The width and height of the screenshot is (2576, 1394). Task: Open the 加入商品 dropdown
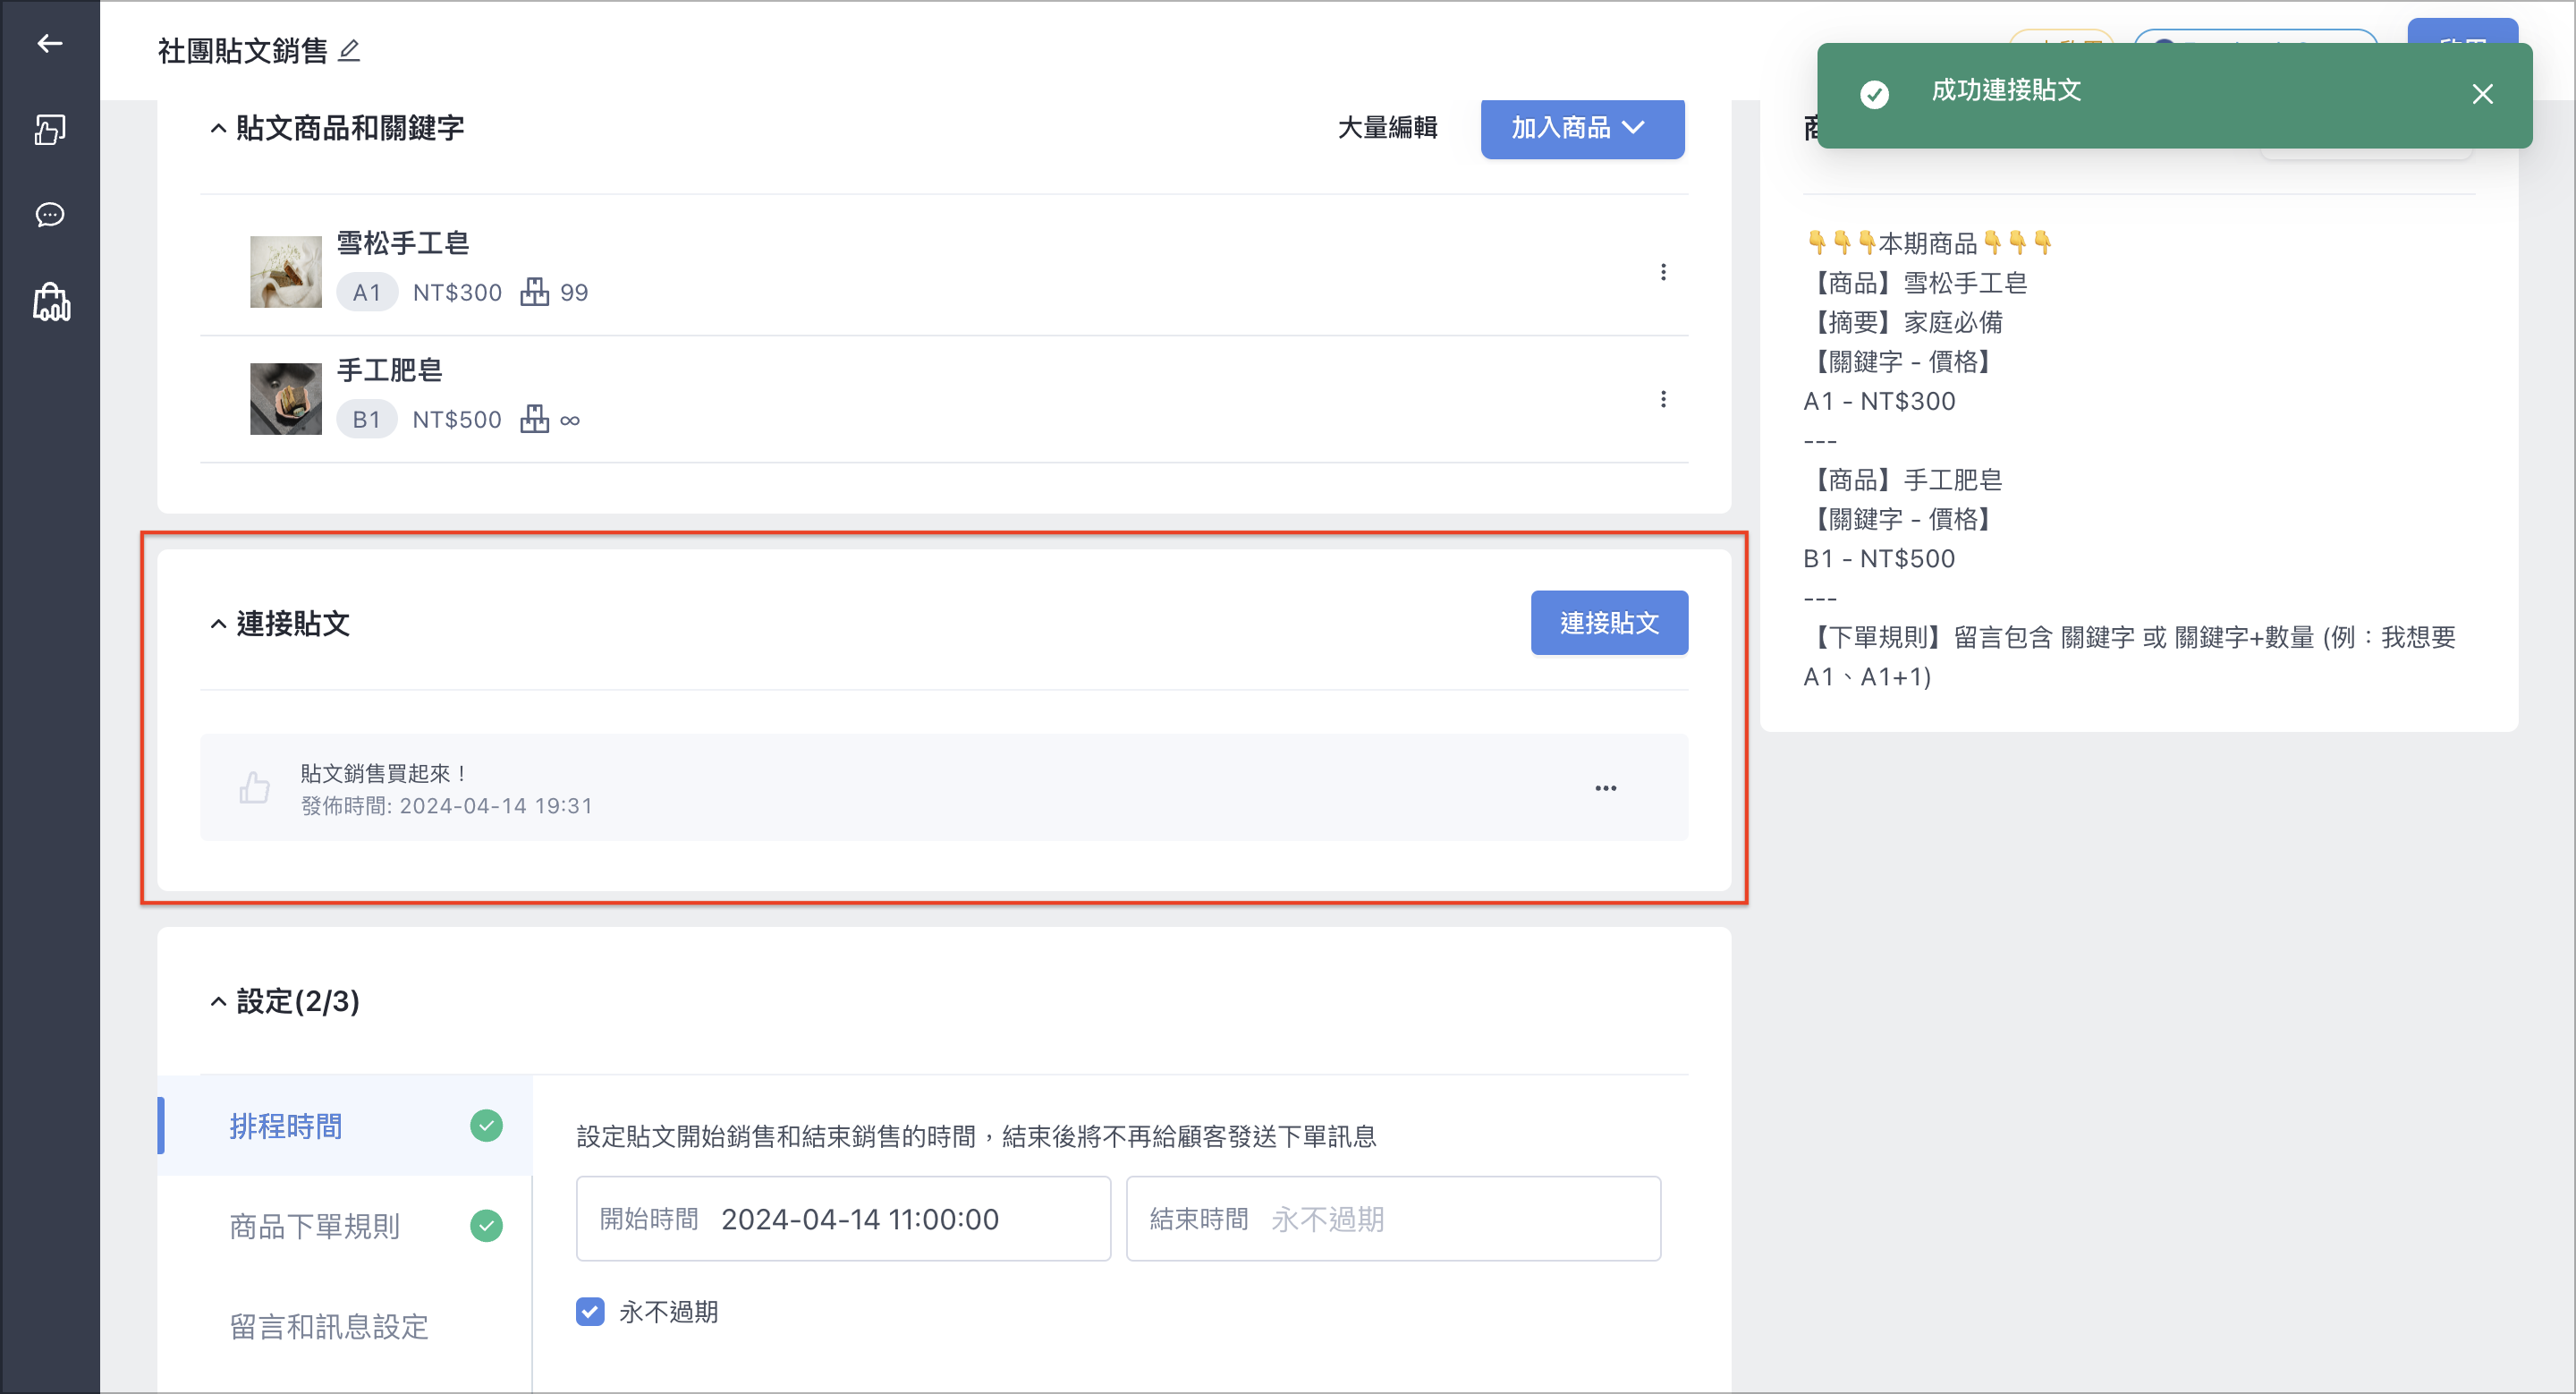point(1582,128)
